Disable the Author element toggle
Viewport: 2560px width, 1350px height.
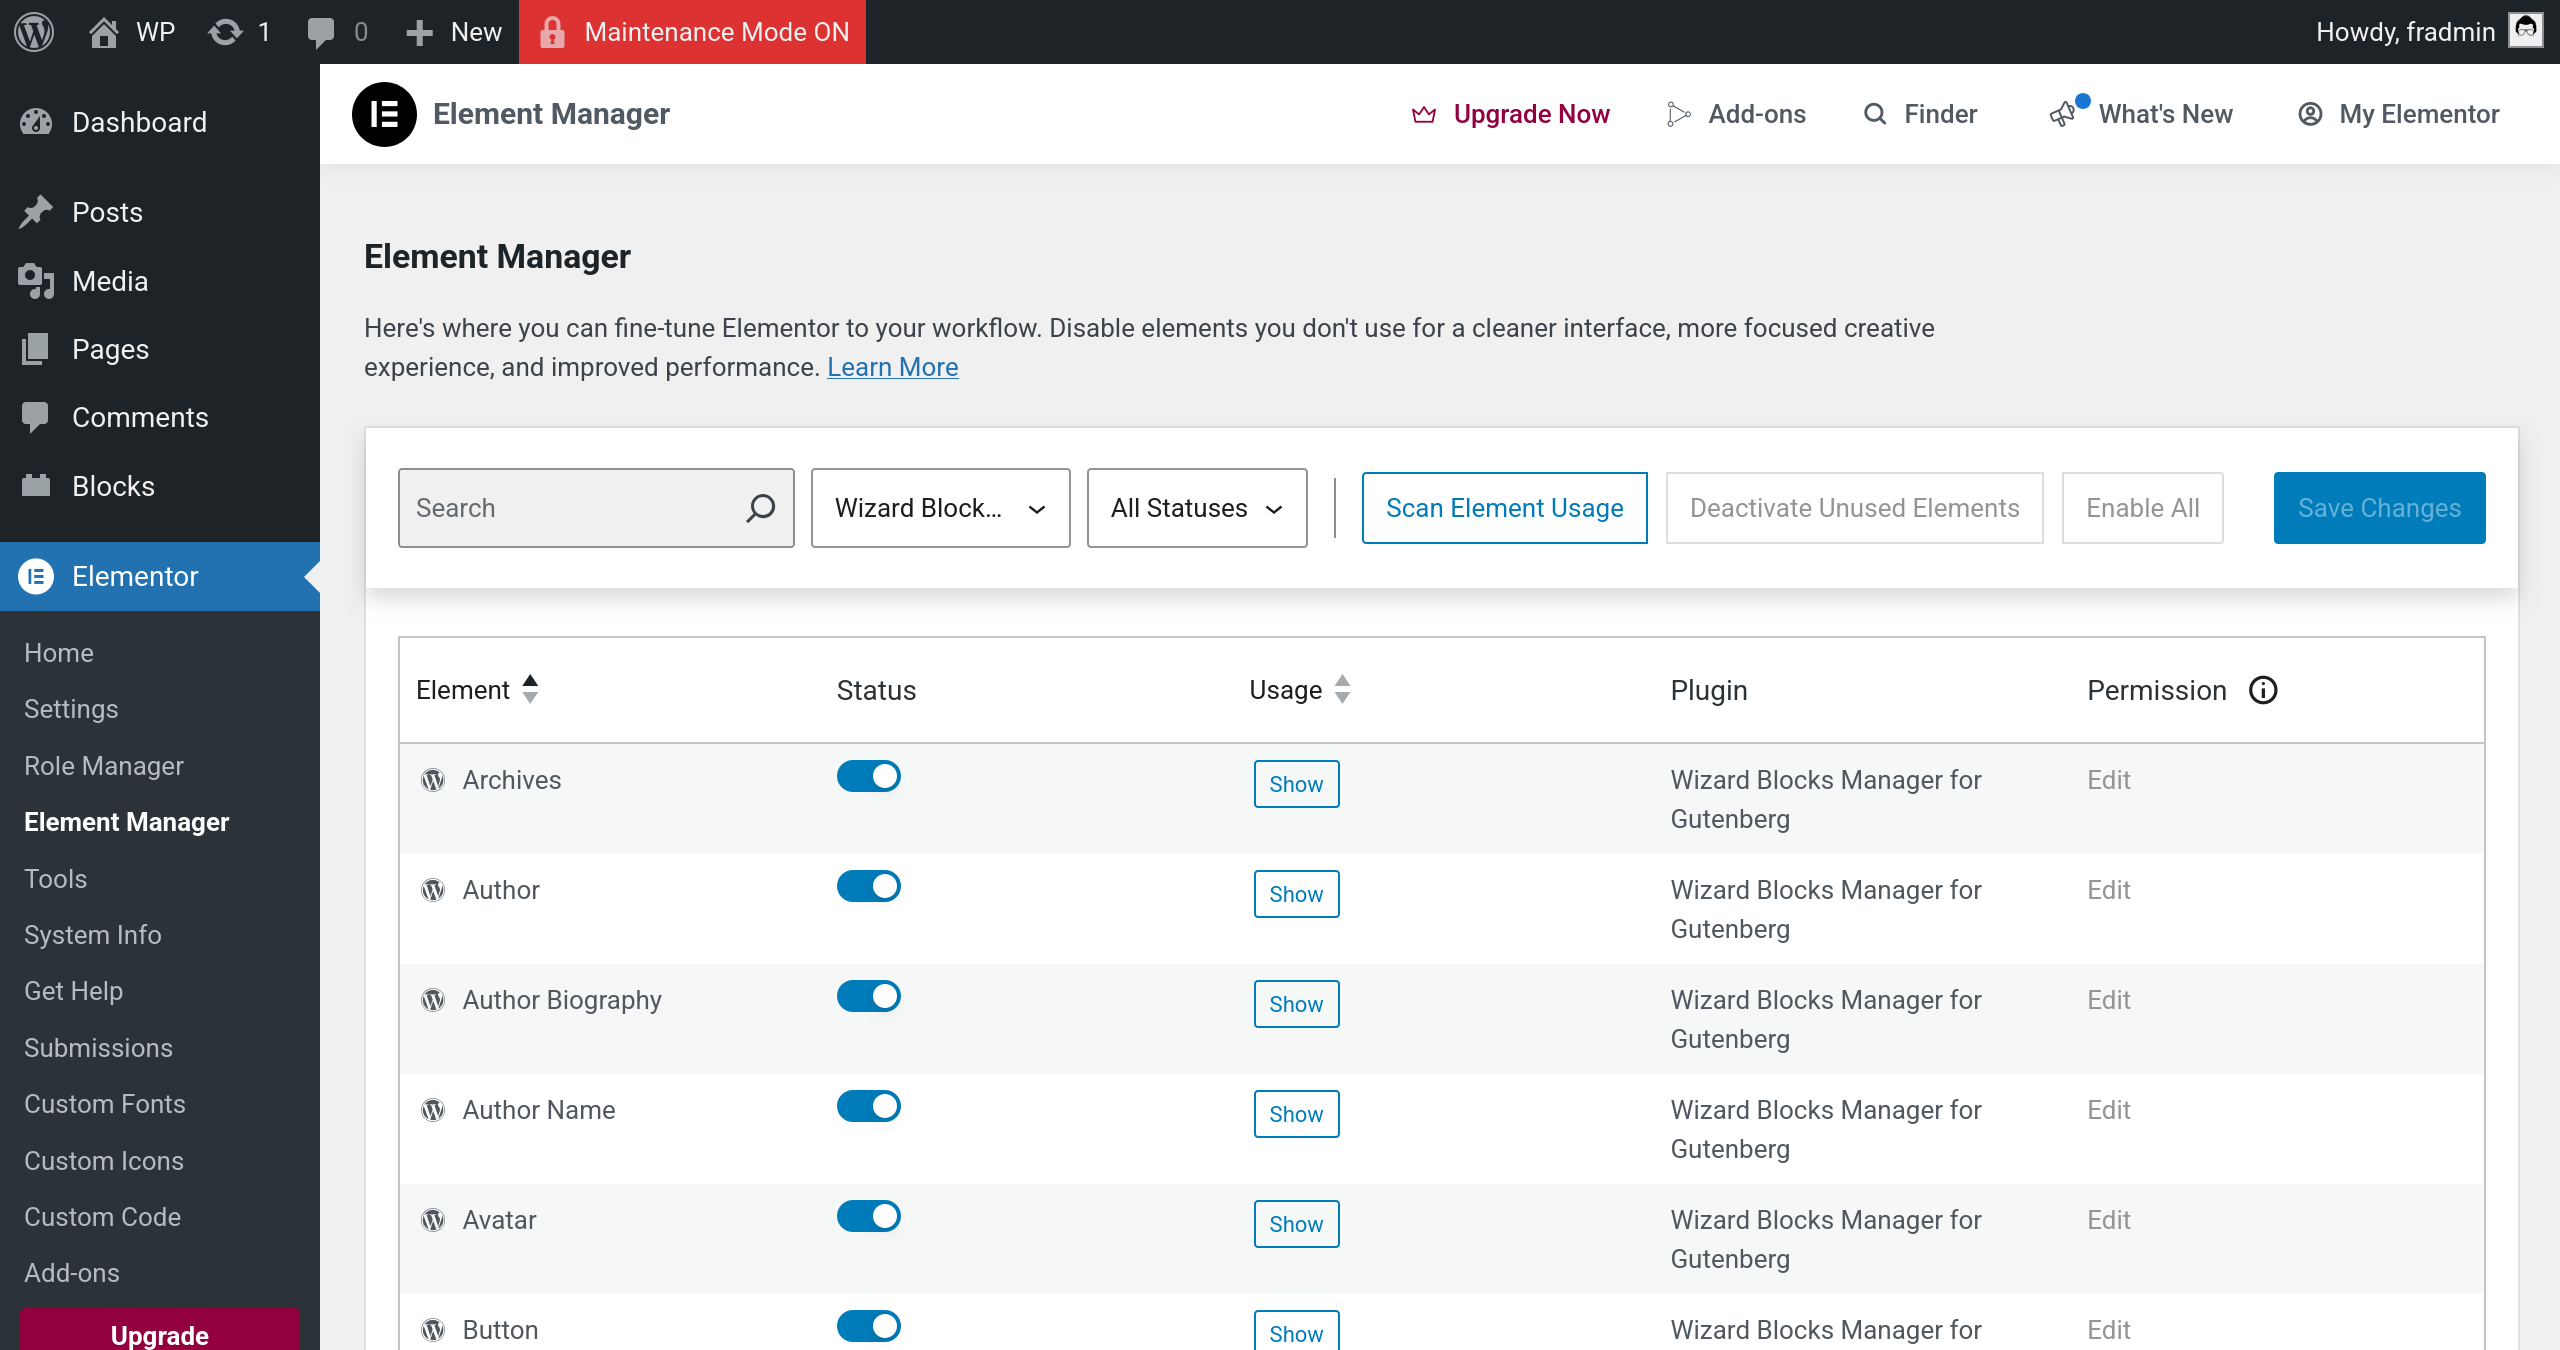[869, 886]
